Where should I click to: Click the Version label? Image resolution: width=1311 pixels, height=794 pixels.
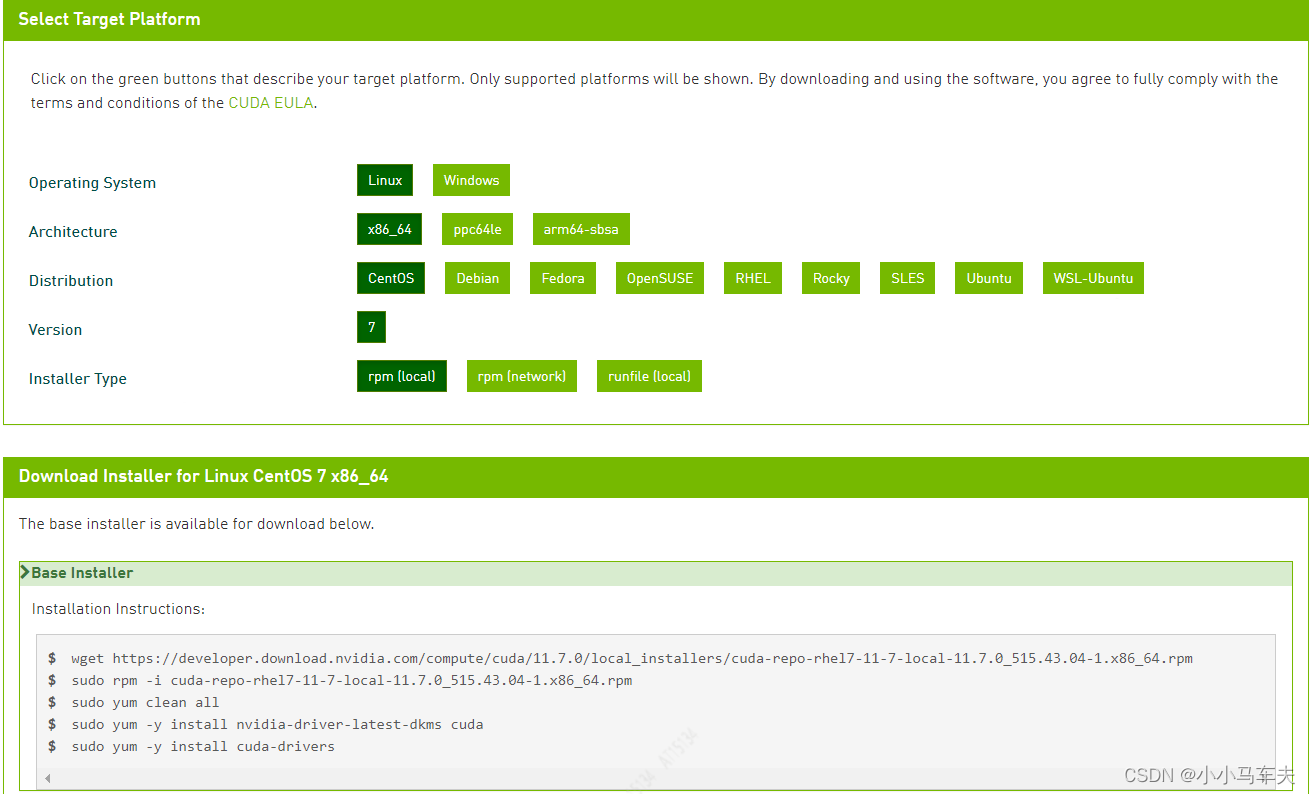point(55,330)
